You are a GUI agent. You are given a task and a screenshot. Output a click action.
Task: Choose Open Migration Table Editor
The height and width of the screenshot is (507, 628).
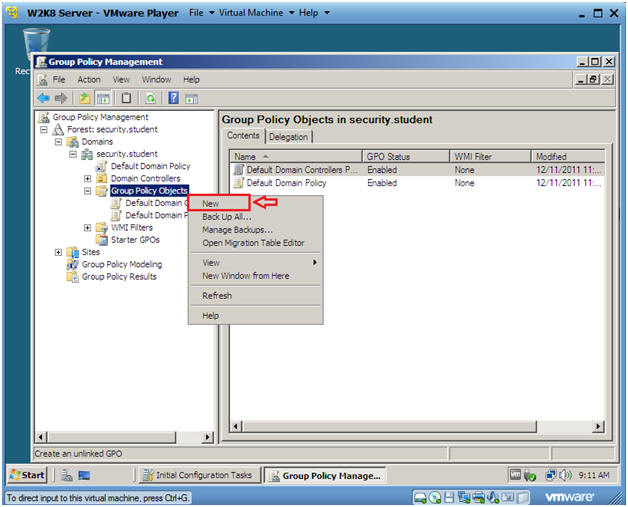point(256,243)
